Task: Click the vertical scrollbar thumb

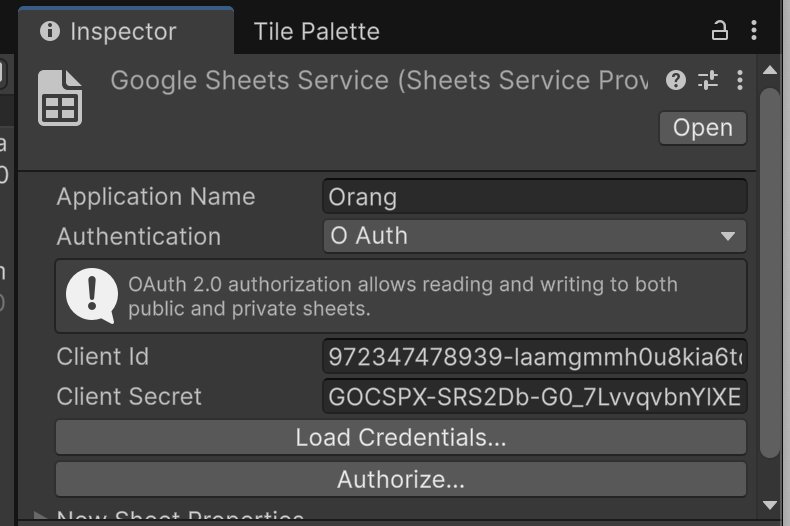Action: (770, 273)
